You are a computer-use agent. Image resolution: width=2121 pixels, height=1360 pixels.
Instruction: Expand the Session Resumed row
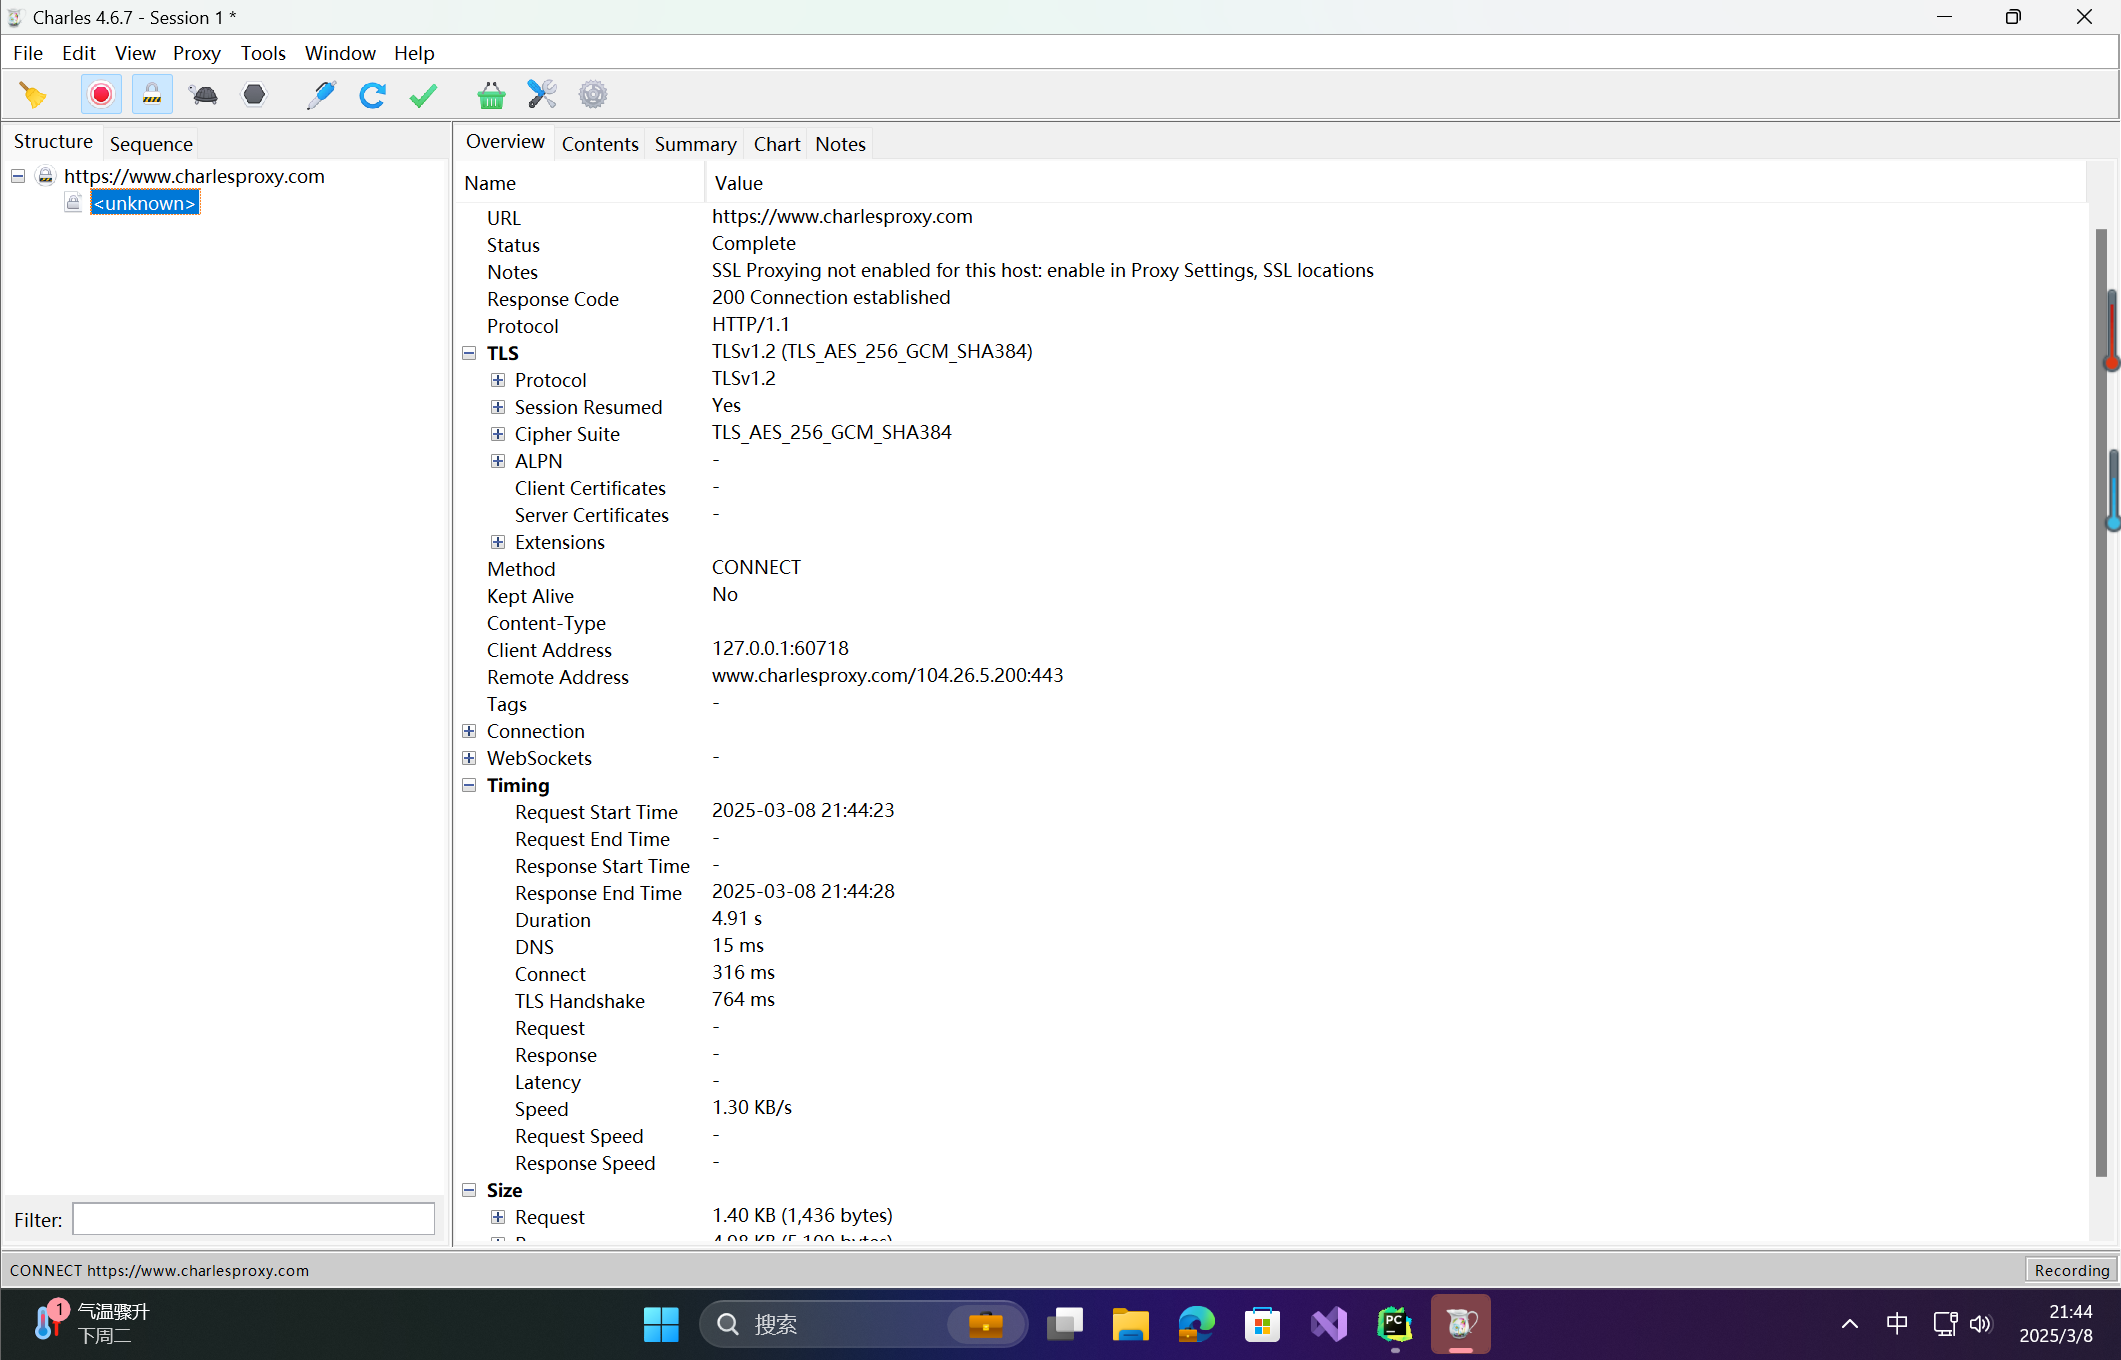[x=498, y=407]
